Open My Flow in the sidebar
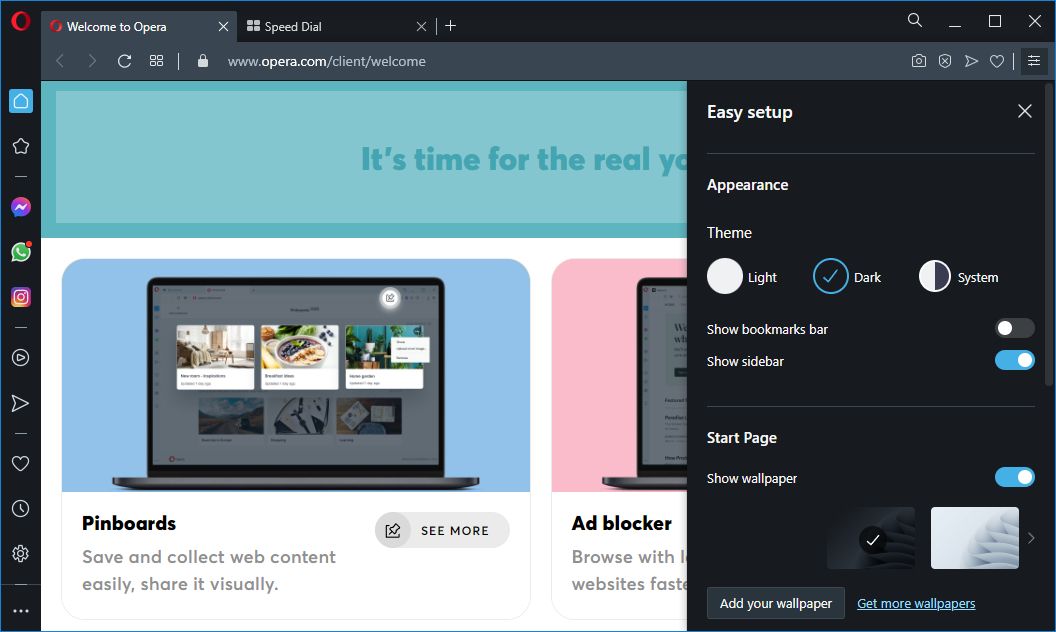Screen dimensions: 1056x632 tap(21, 403)
